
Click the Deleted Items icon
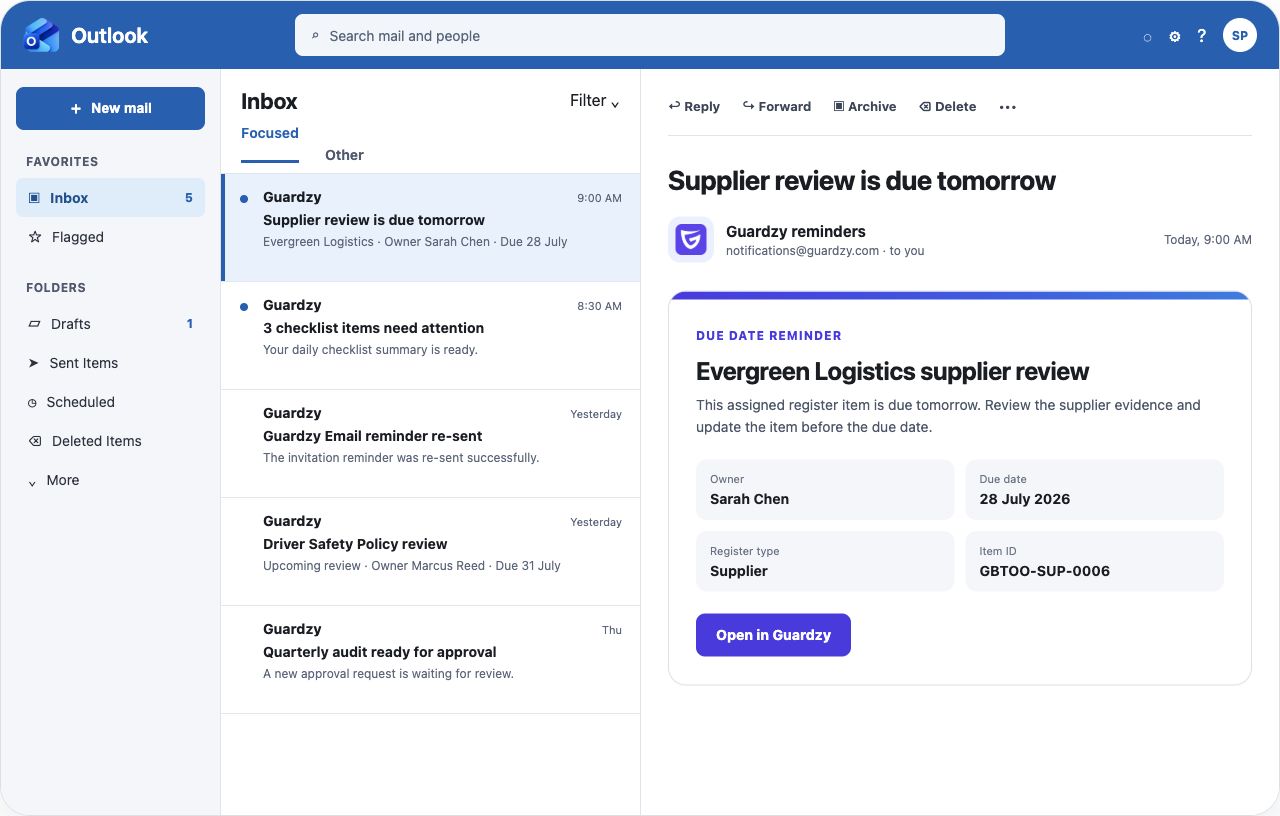(x=35, y=441)
